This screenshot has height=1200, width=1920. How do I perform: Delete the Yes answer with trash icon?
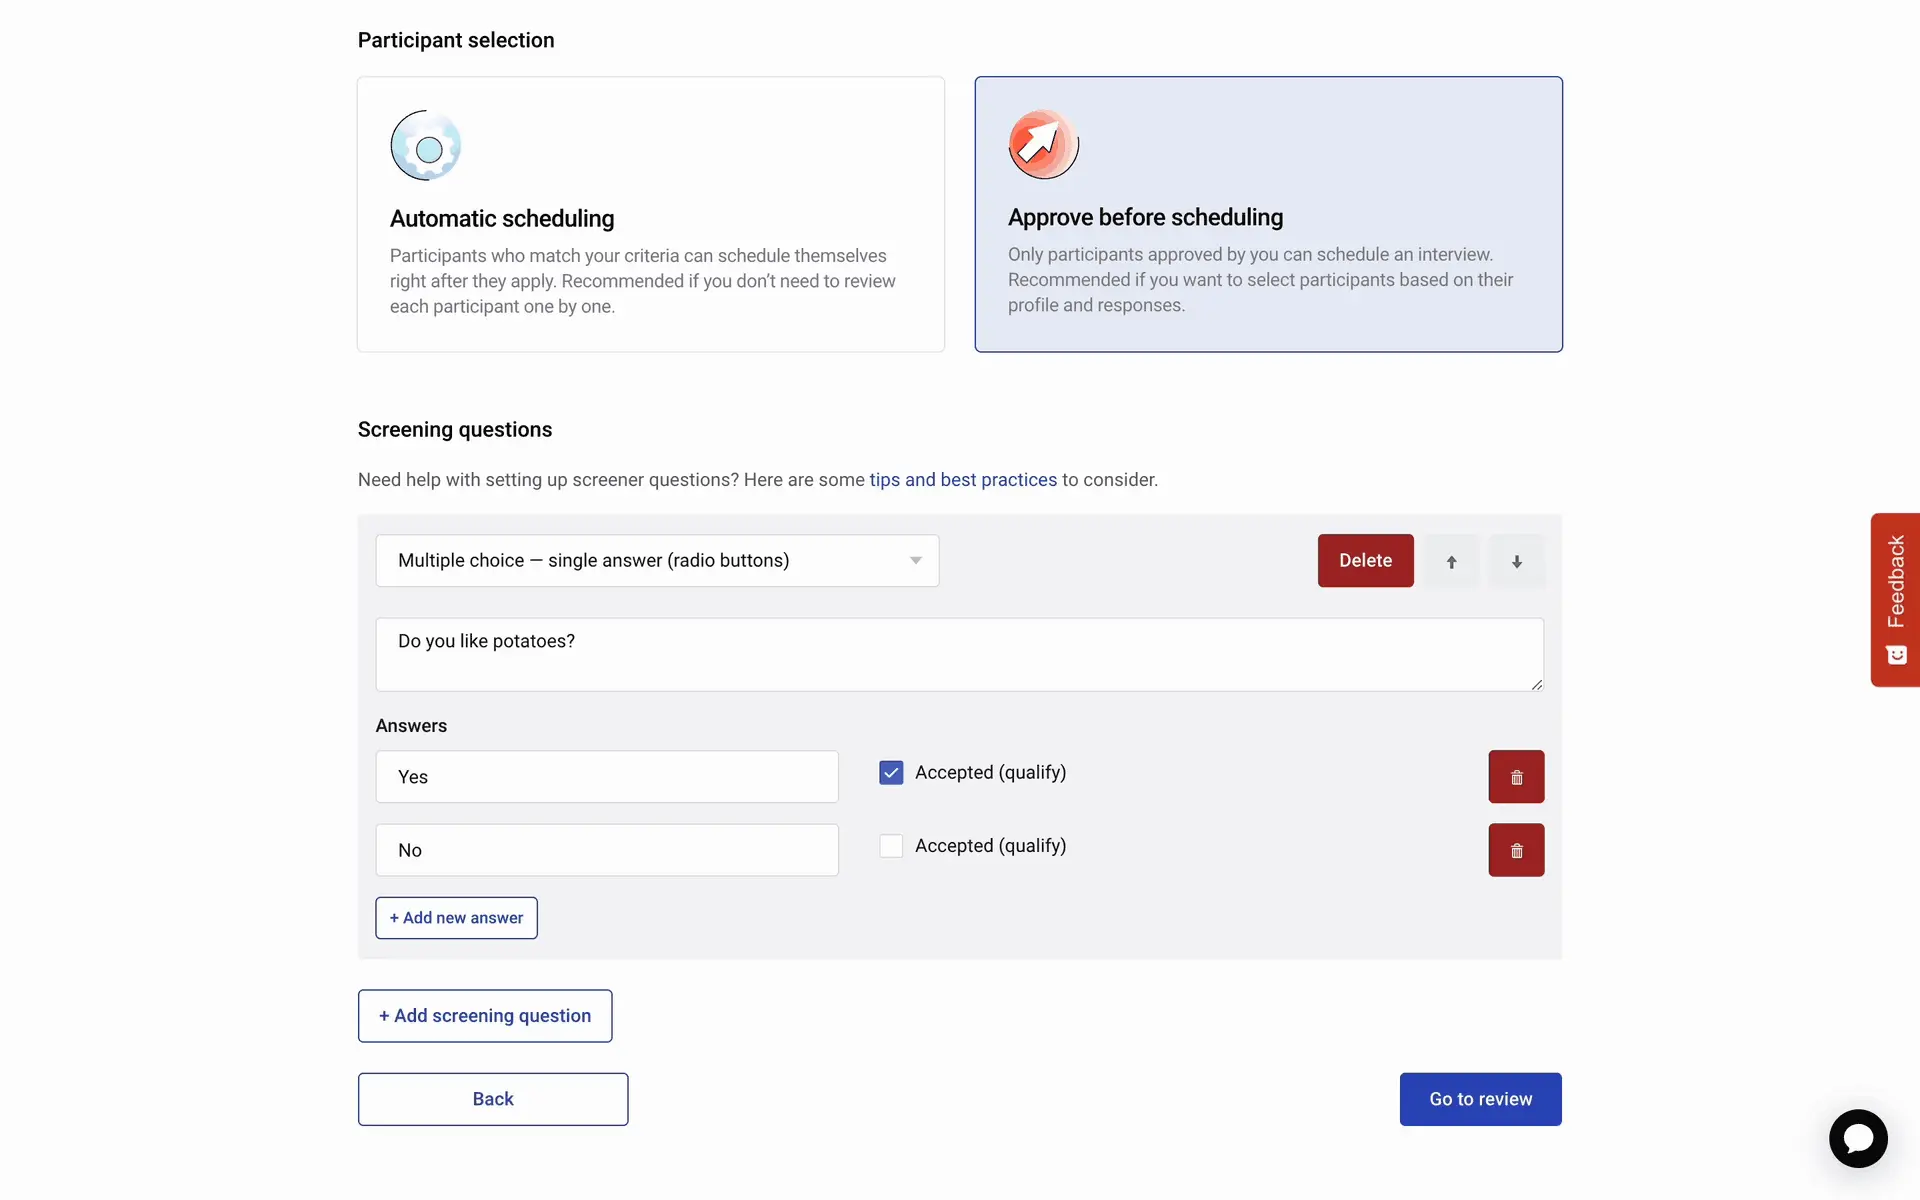tap(1516, 777)
